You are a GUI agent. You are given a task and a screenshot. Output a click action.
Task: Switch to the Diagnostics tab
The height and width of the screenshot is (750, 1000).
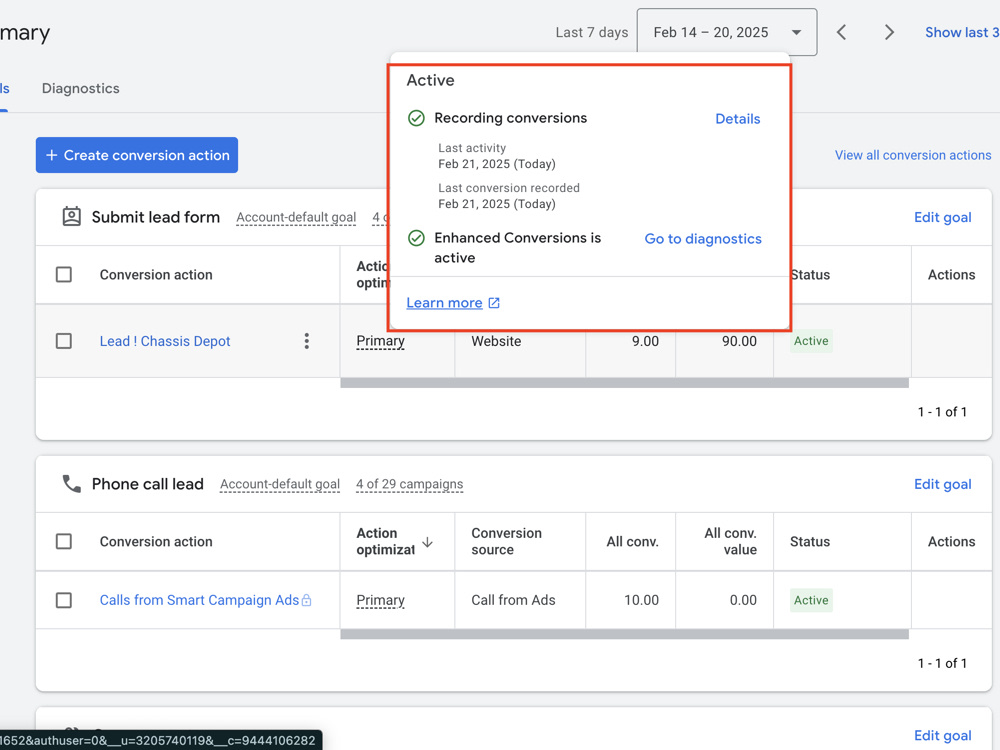click(80, 88)
